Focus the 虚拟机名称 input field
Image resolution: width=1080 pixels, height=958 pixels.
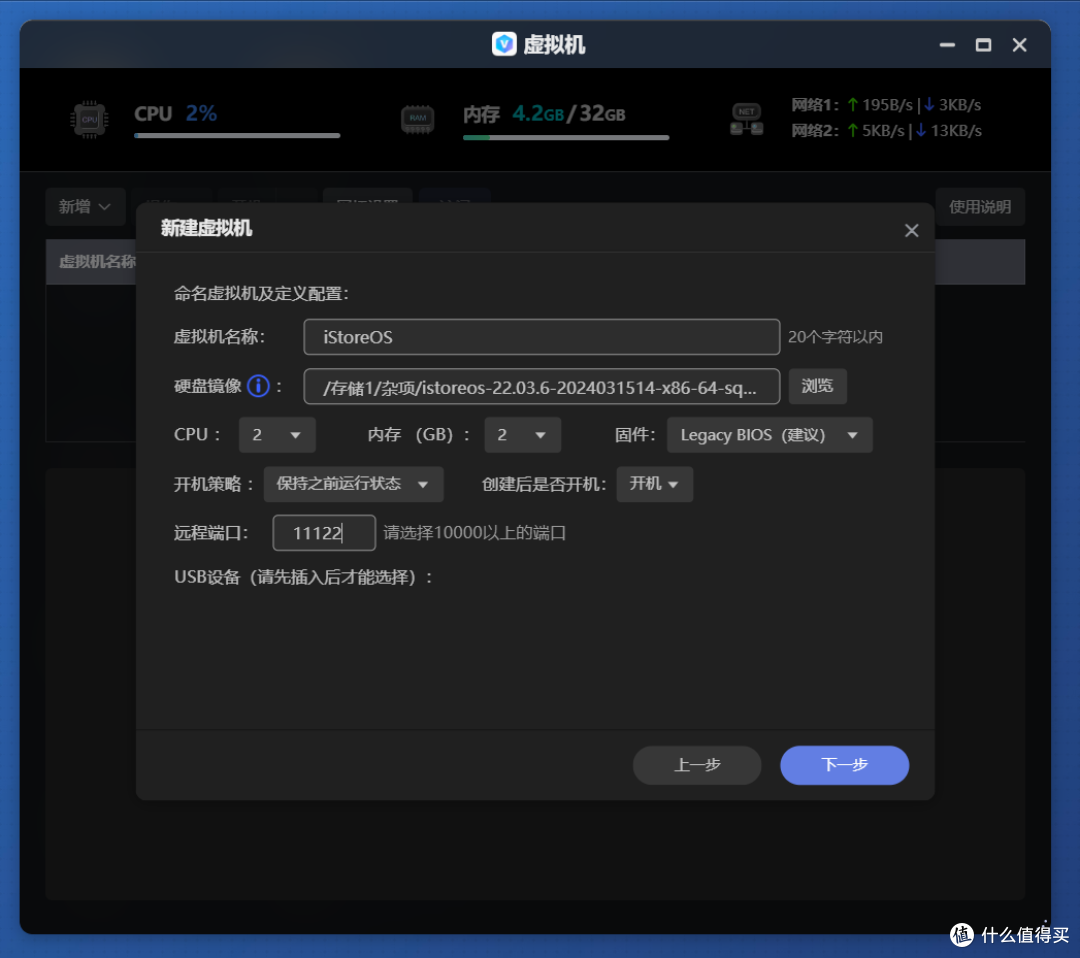click(x=541, y=337)
